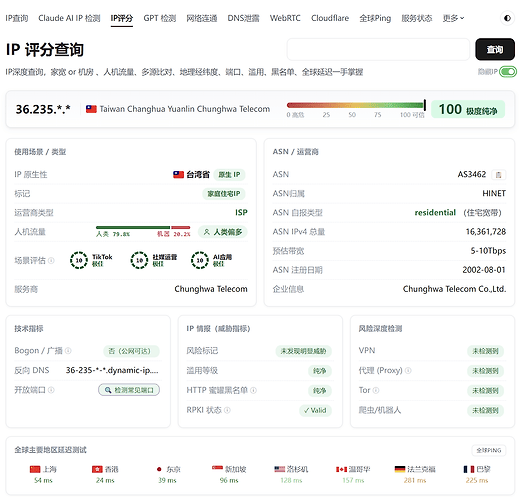This screenshot has width=519, height=500.
Task: Open the 服务状态 tab
Action: [417, 18]
